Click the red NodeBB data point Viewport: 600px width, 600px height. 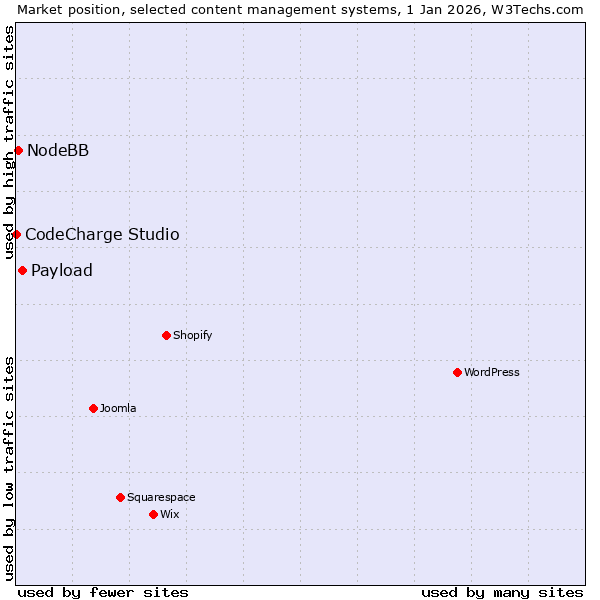click(19, 151)
